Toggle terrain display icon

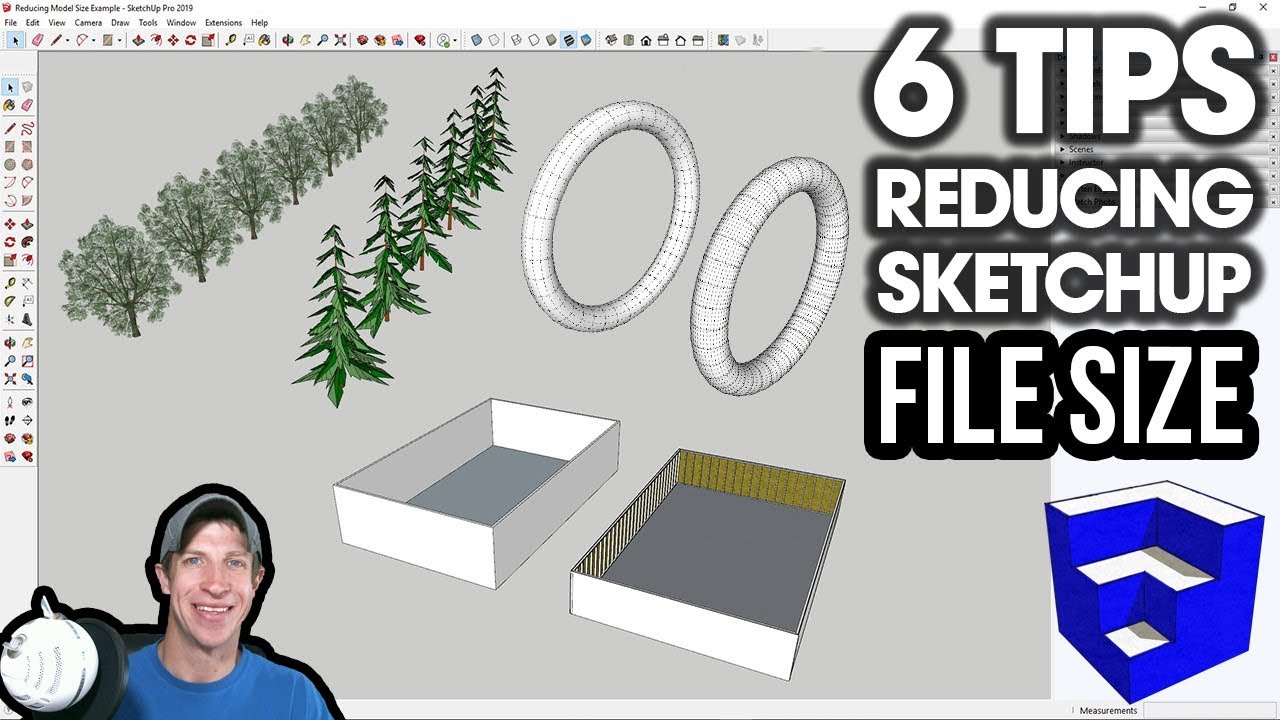(740, 40)
